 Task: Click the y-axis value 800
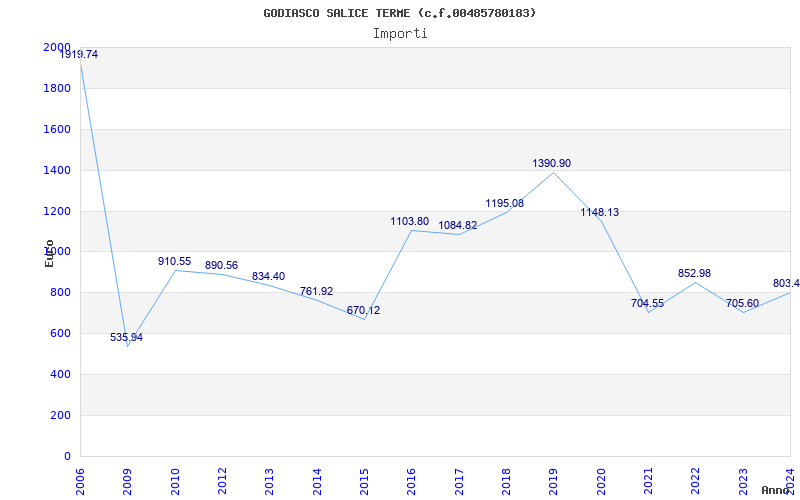[61, 292]
